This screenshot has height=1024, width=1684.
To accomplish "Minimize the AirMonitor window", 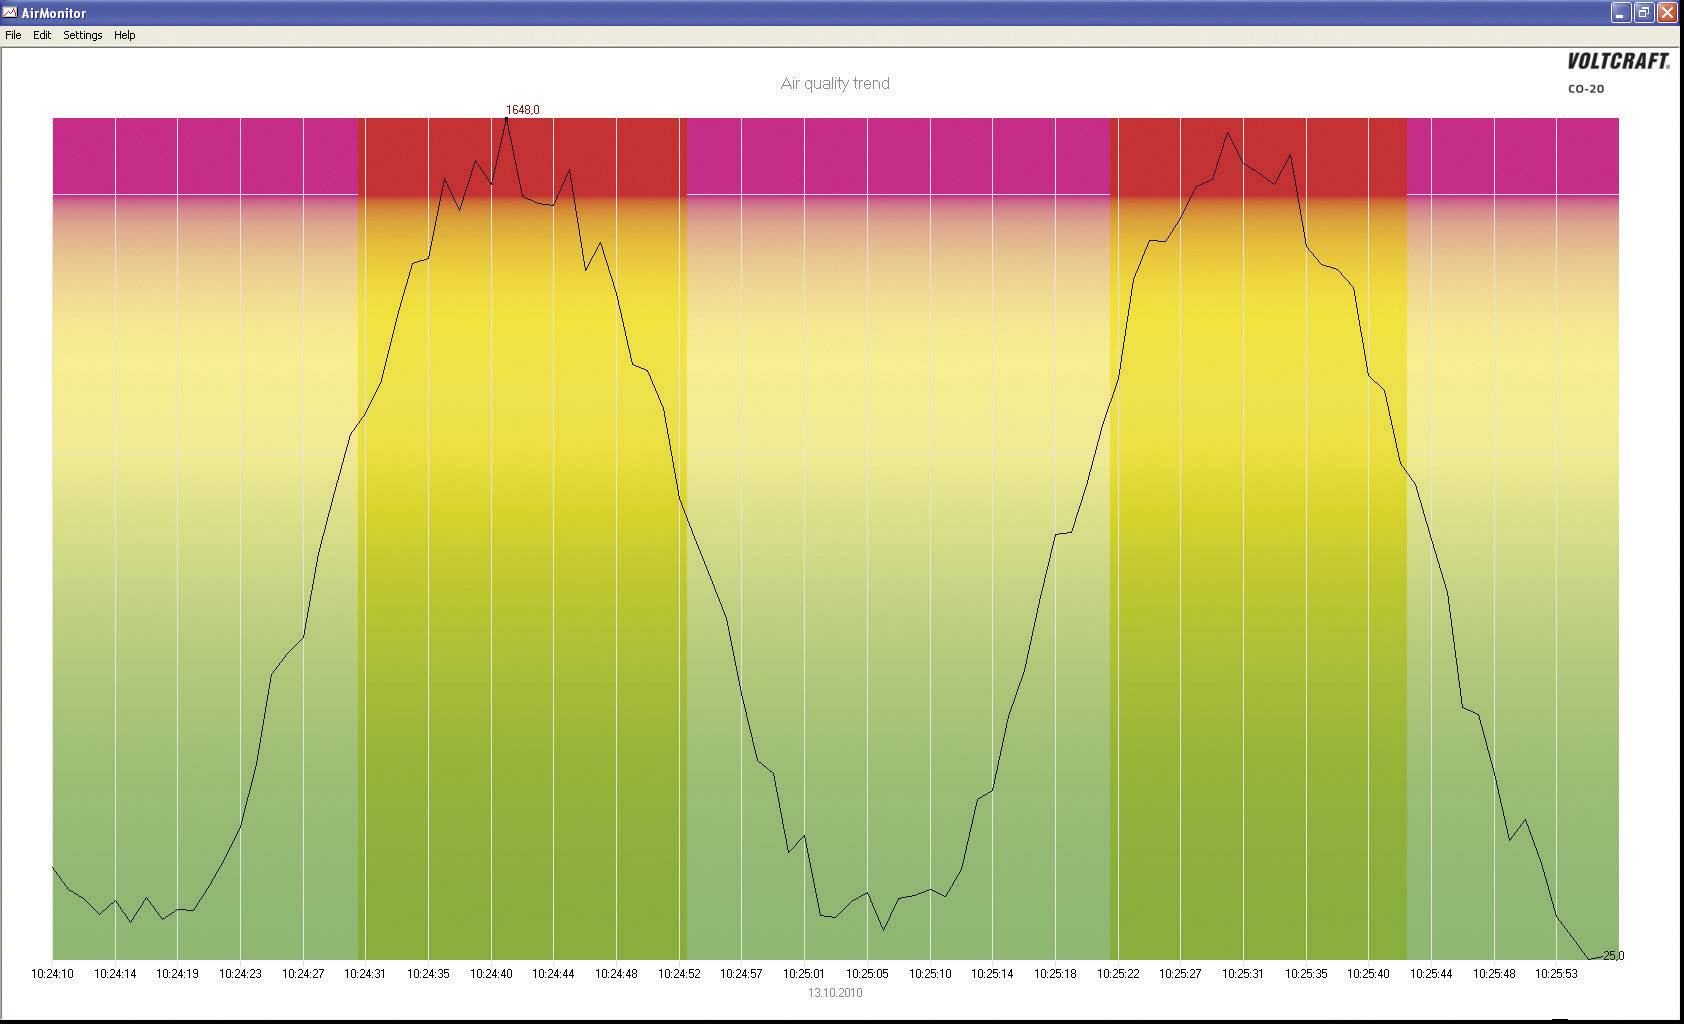I will tap(1622, 12).
